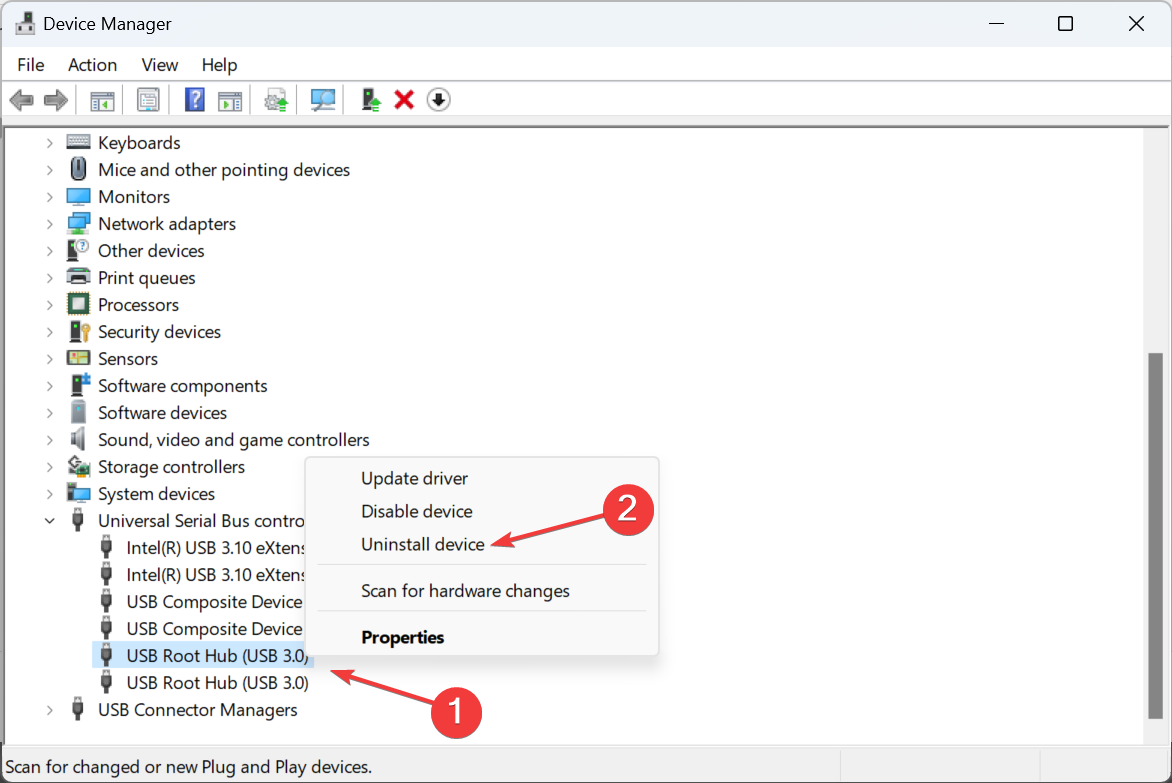This screenshot has width=1172, height=783.
Task: Select Scan for hardware changes in context menu
Action: pos(465,591)
